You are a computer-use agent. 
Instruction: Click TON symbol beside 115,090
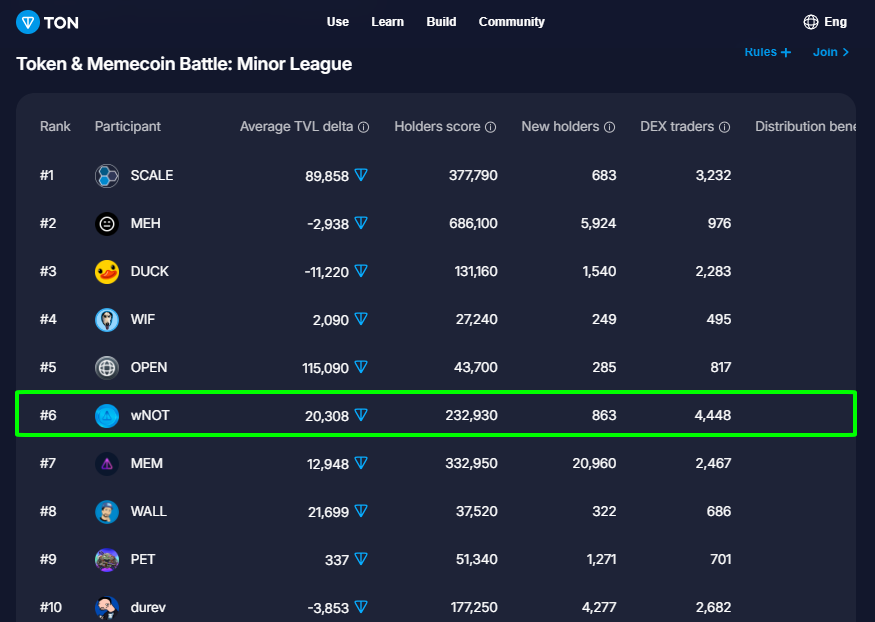coord(361,367)
